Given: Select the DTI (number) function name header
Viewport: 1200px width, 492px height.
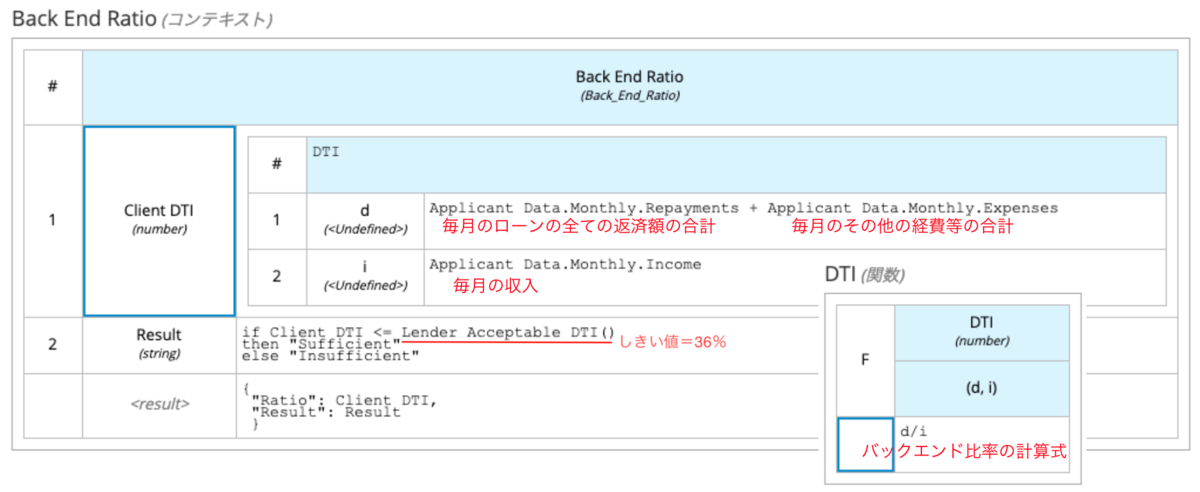Looking at the screenshot, I should (x=981, y=332).
